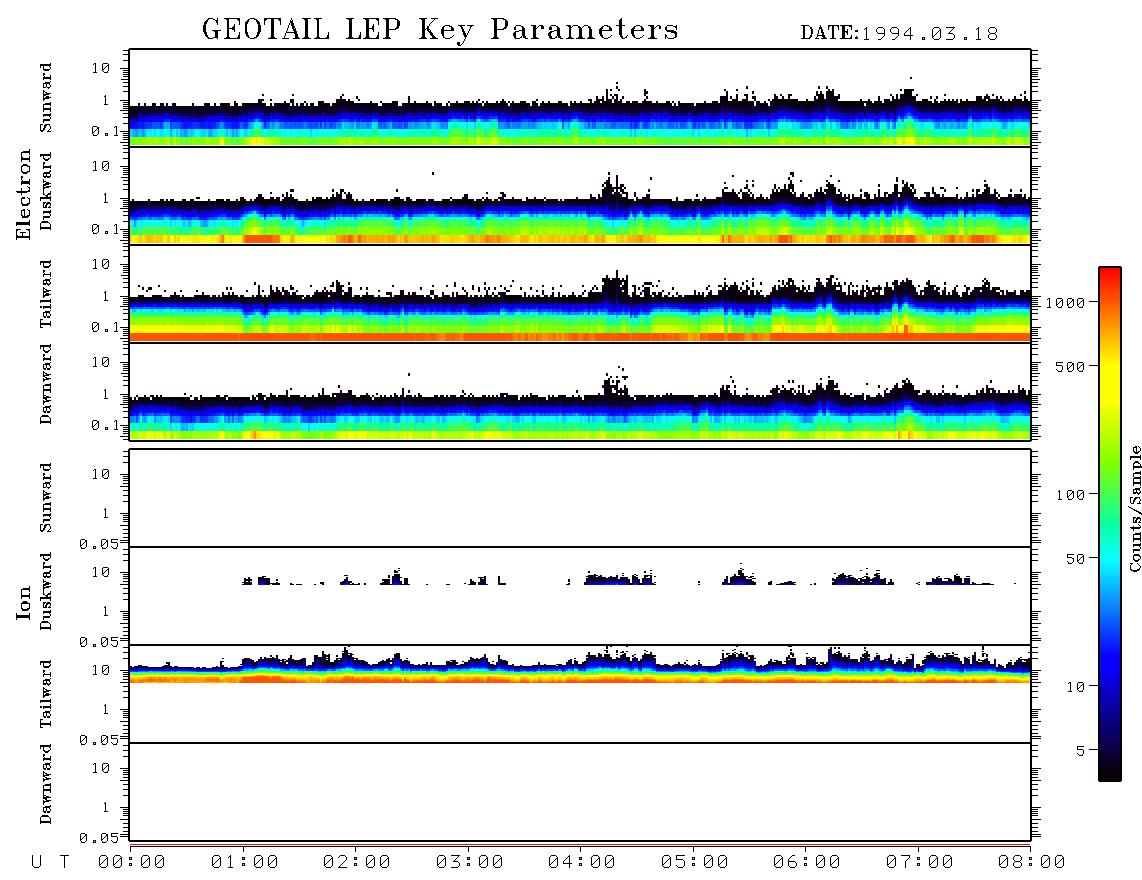Click the 01:00 time tick label

point(245,862)
